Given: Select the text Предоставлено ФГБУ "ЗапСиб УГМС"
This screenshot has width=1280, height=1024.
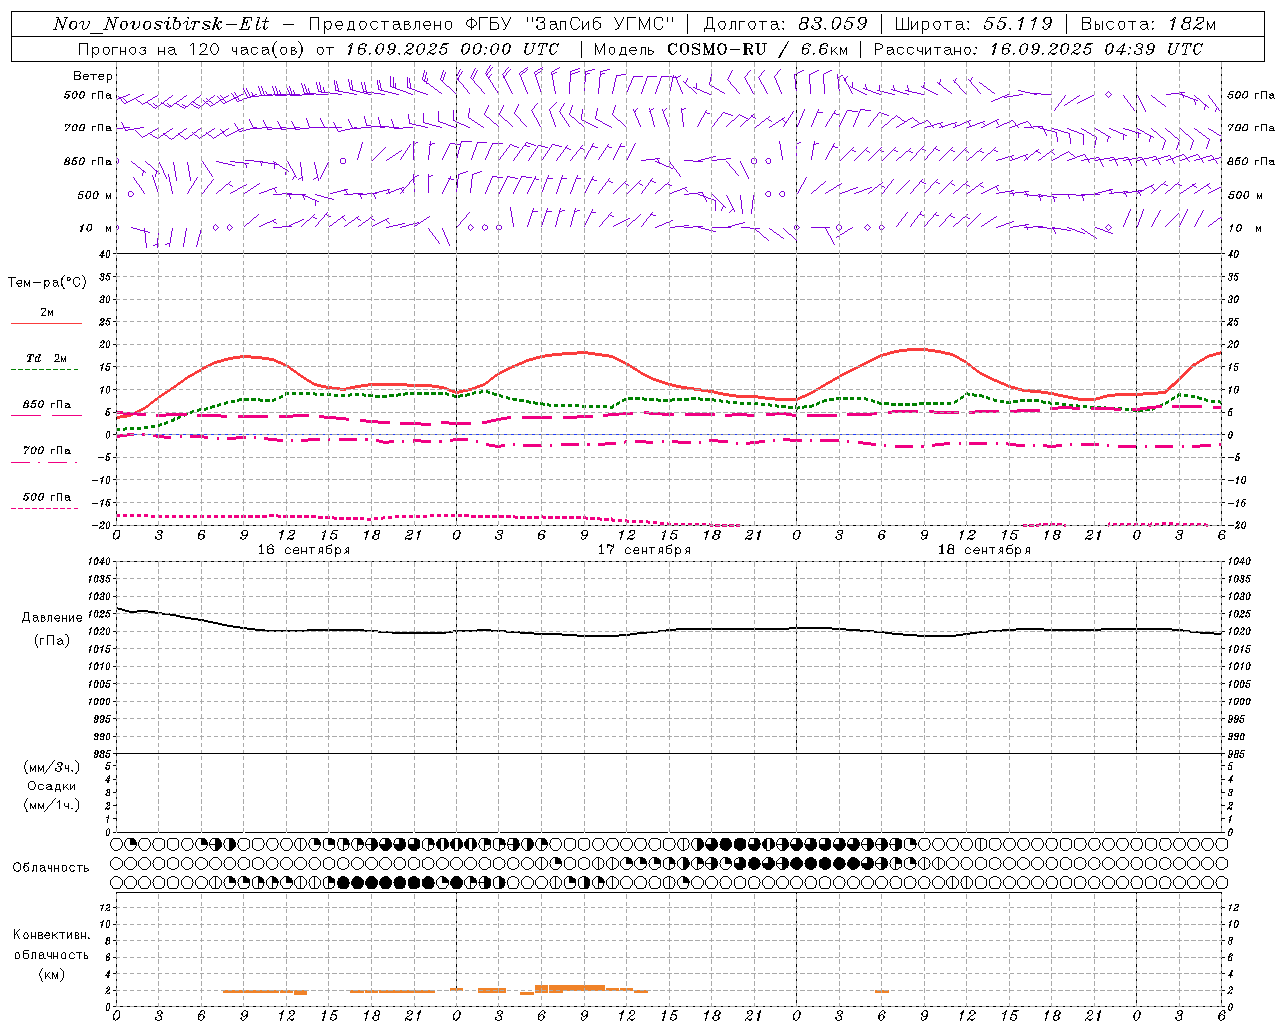Looking at the screenshot, I should point(492,24).
